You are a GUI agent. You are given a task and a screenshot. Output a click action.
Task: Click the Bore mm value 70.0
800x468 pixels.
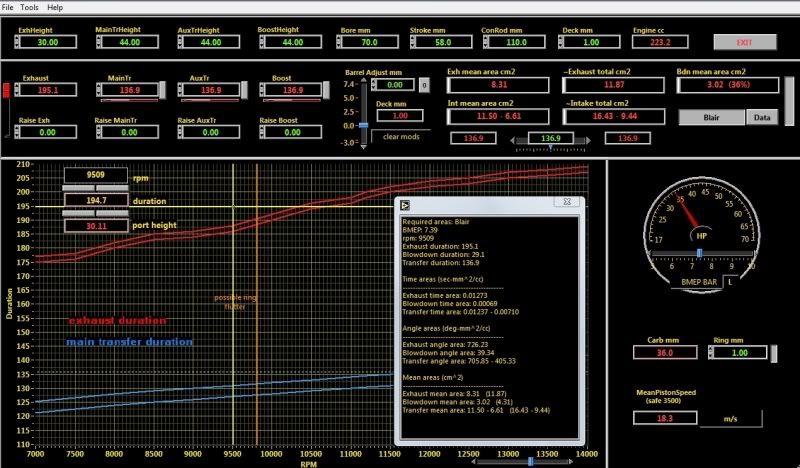click(x=369, y=42)
